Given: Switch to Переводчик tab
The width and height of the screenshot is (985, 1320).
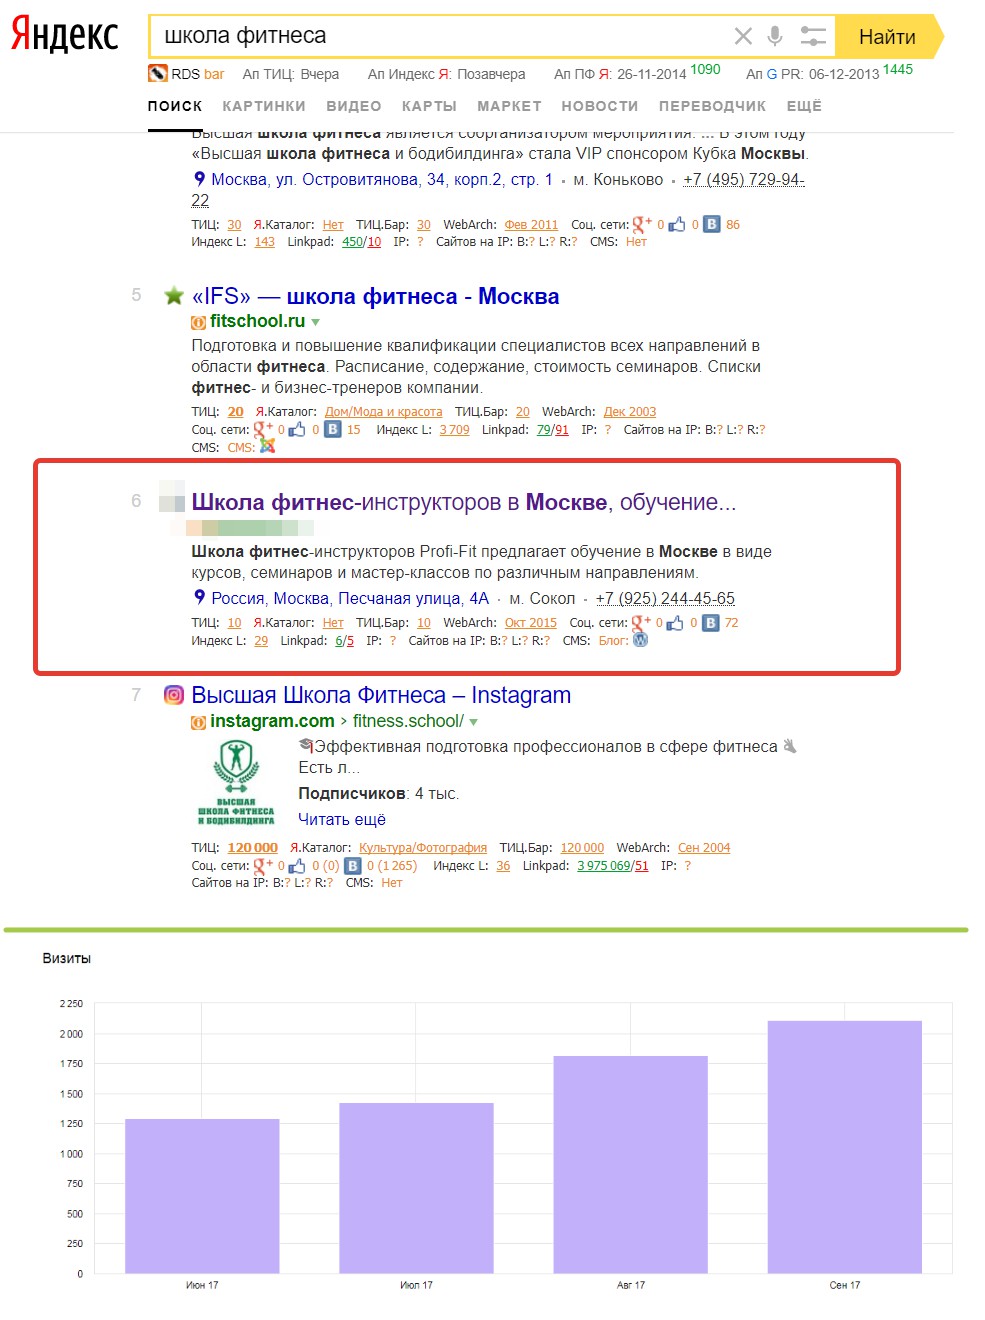Looking at the screenshot, I should (712, 106).
